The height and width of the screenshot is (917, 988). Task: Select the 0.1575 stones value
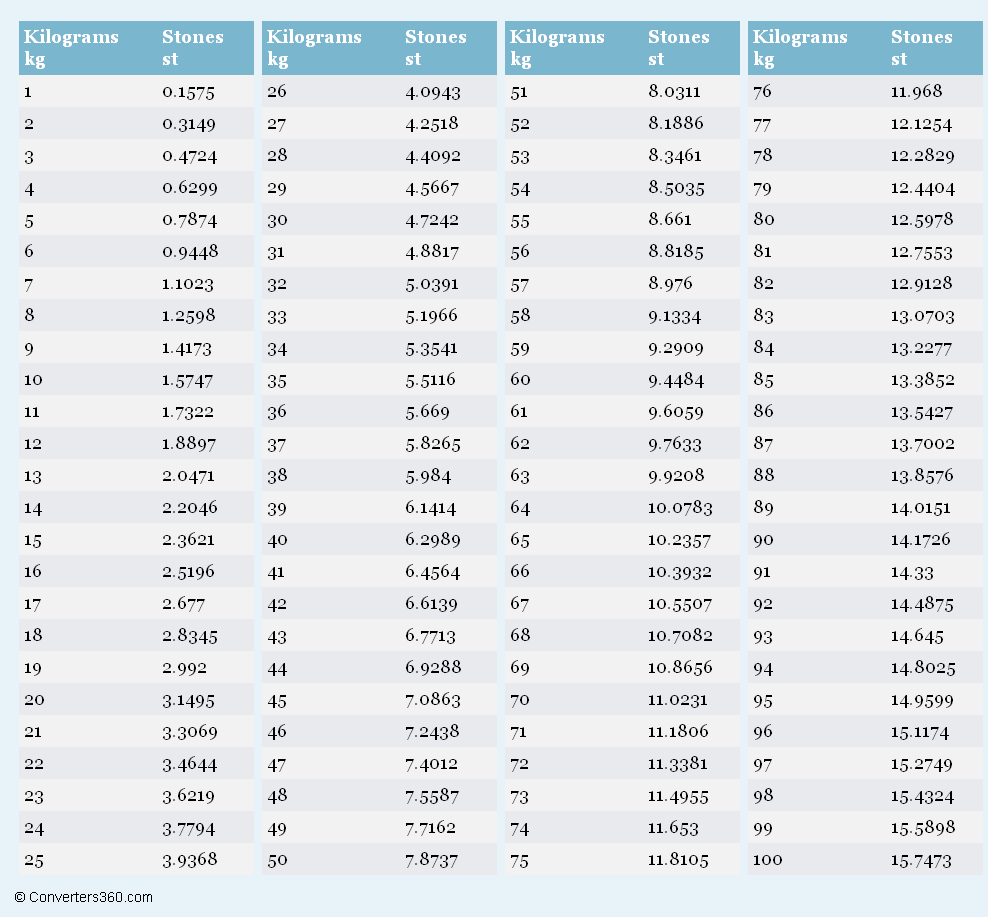pyautogui.click(x=188, y=92)
